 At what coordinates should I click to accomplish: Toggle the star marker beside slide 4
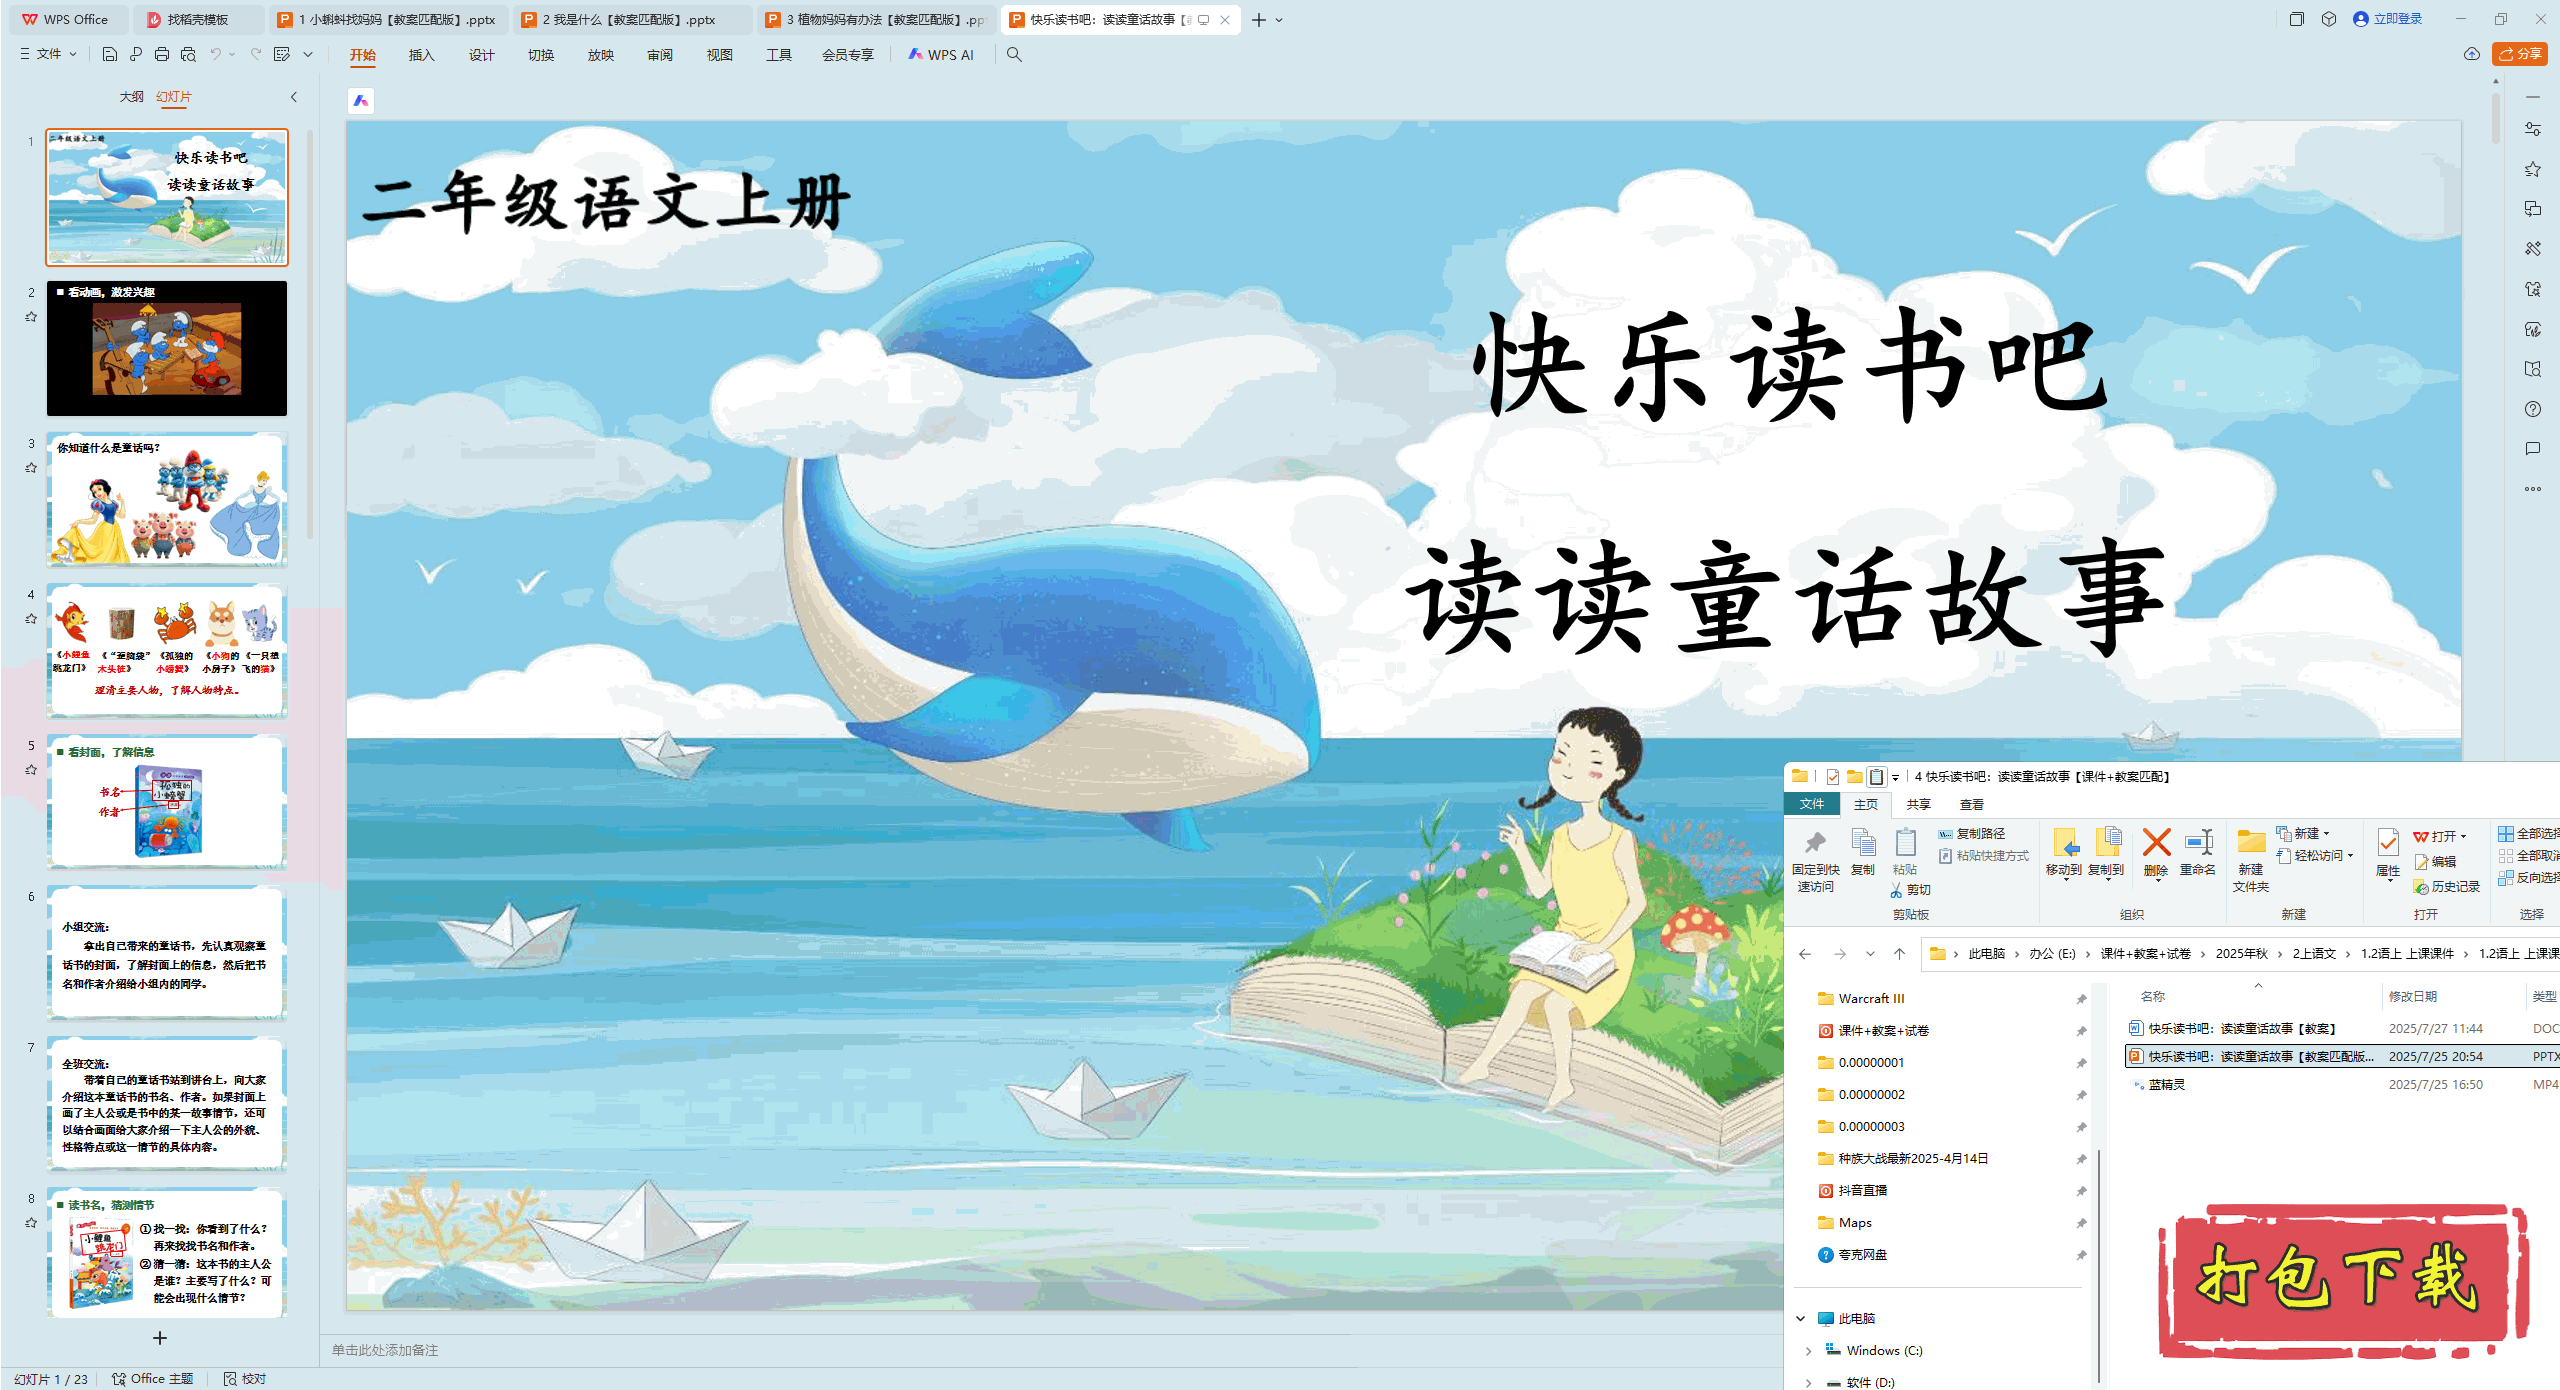pos(31,619)
